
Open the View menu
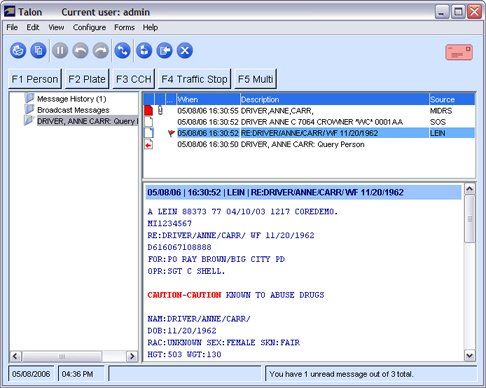click(56, 27)
